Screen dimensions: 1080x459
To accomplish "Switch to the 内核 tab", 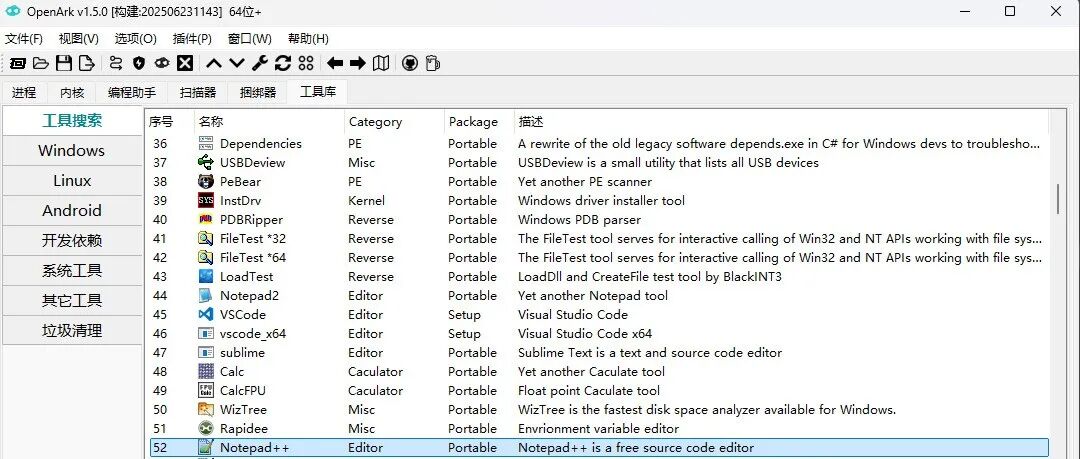I will (x=72, y=92).
